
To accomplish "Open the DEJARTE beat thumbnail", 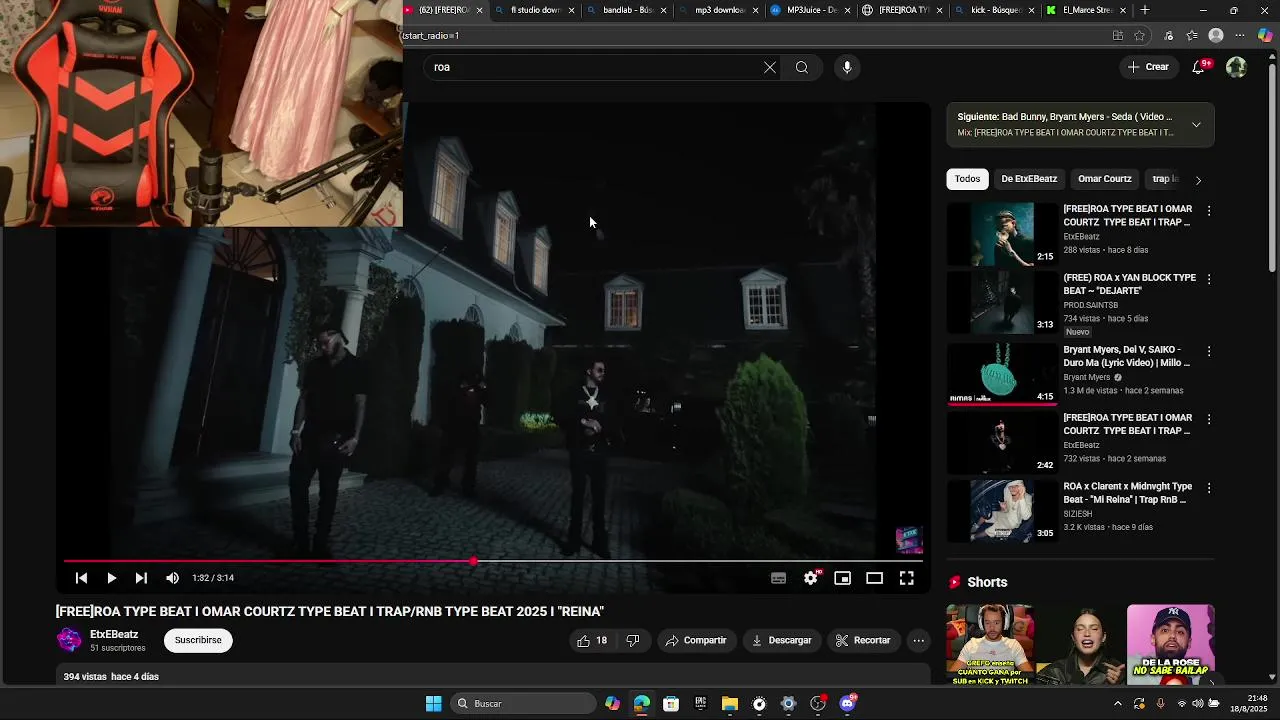I will tap(1001, 302).
